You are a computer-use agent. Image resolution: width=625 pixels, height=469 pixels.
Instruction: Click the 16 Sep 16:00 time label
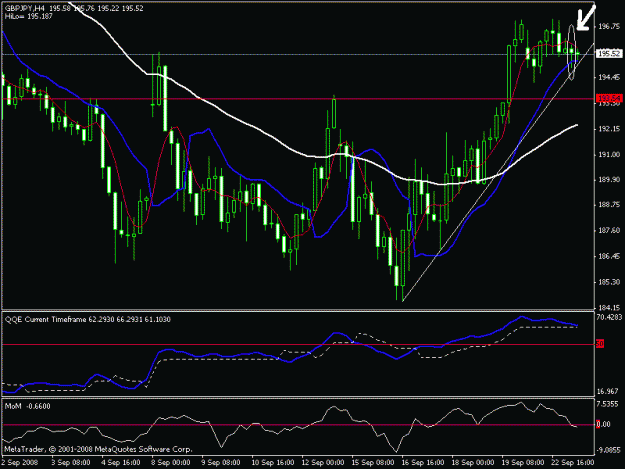[423, 462]
